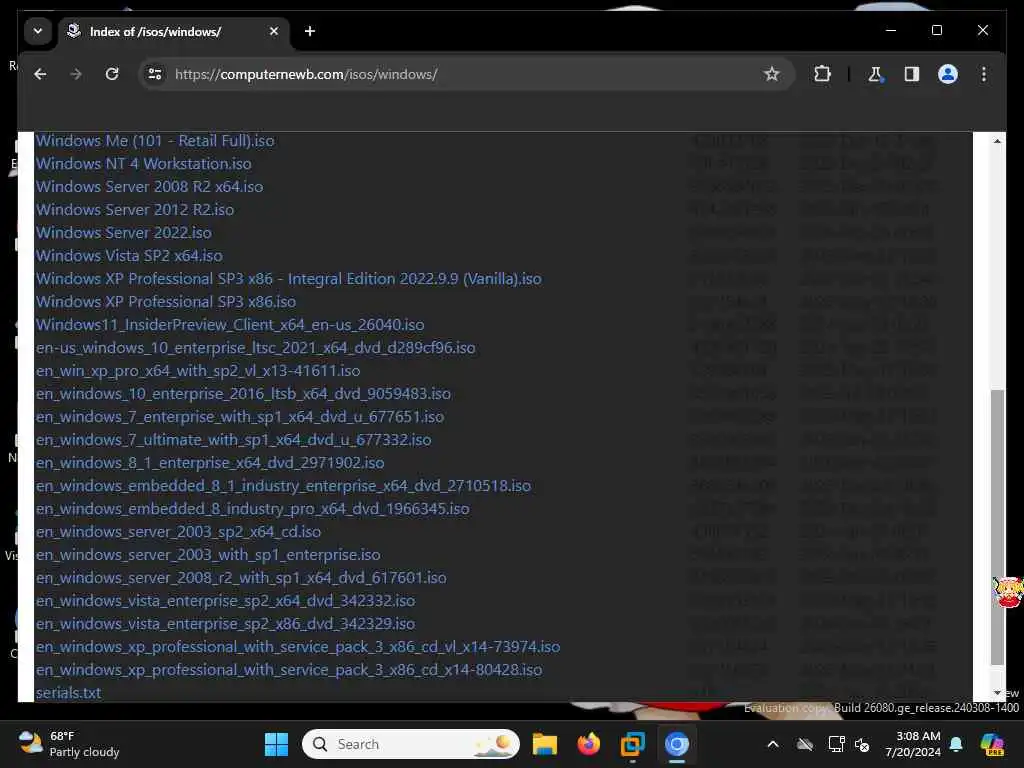This screenshot has height=768, width=1024.
Task: Click the browser forward arrow
Action: 76,74
